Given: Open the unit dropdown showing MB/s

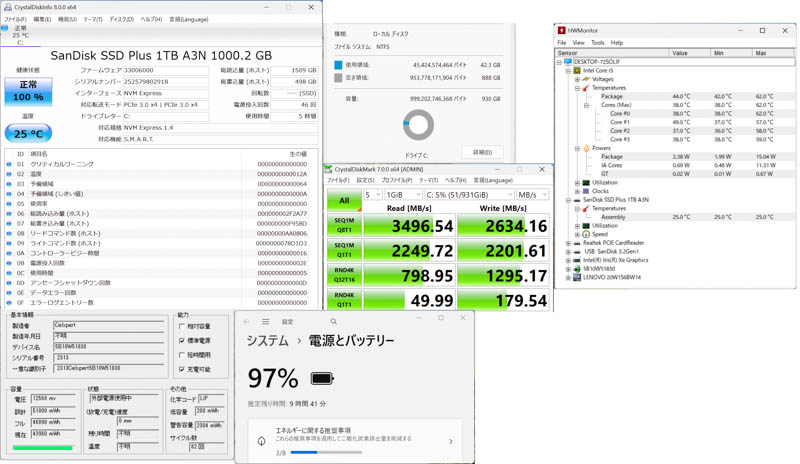Looking at the screenshot, I should (x=533, y=195).
